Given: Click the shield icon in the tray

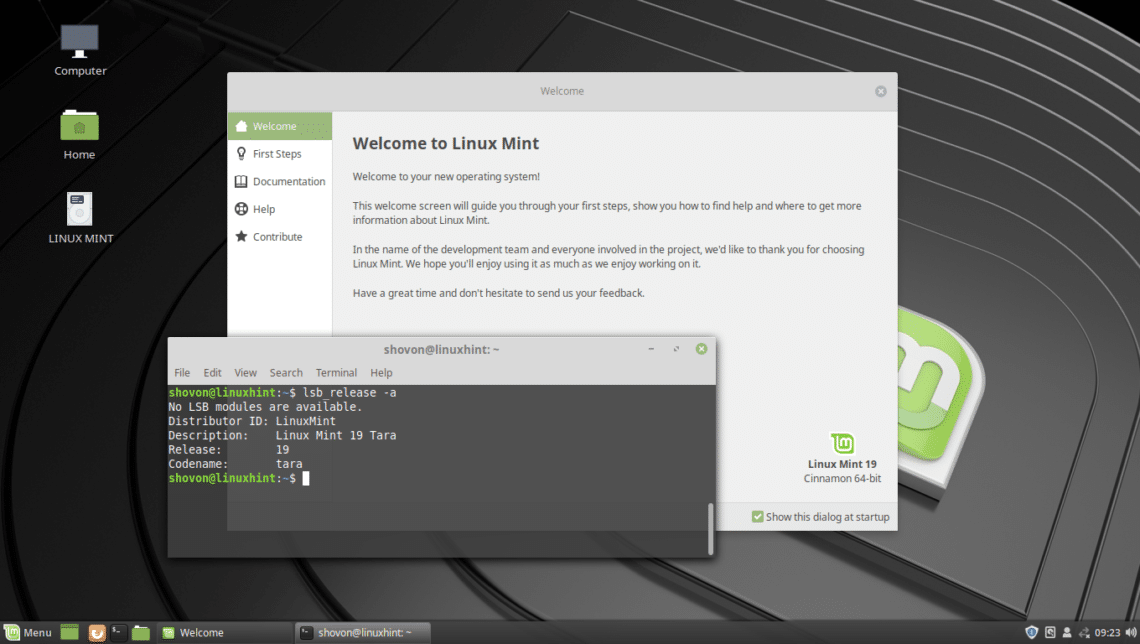Looking at the screenshot, I should coord(1031,632).
